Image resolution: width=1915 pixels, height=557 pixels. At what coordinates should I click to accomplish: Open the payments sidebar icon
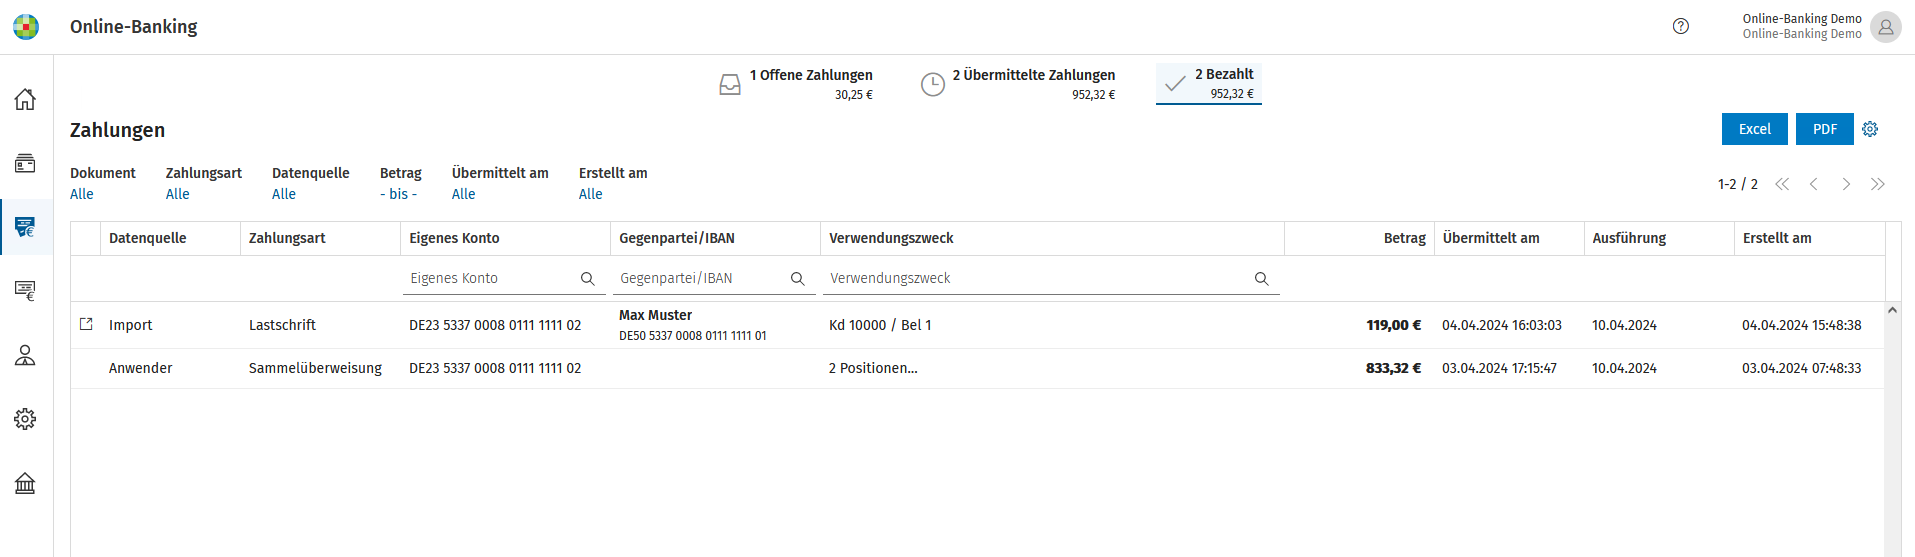point(25,227)
